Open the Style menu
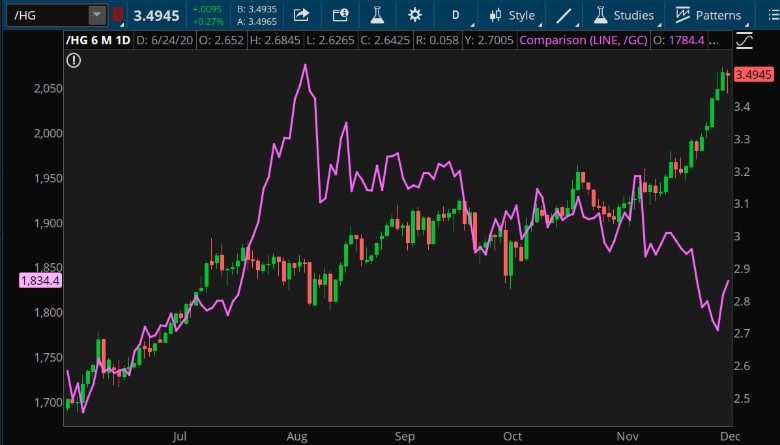Image resolution: width=780 pixels, height=445 pixels. (x=512, y=15)
